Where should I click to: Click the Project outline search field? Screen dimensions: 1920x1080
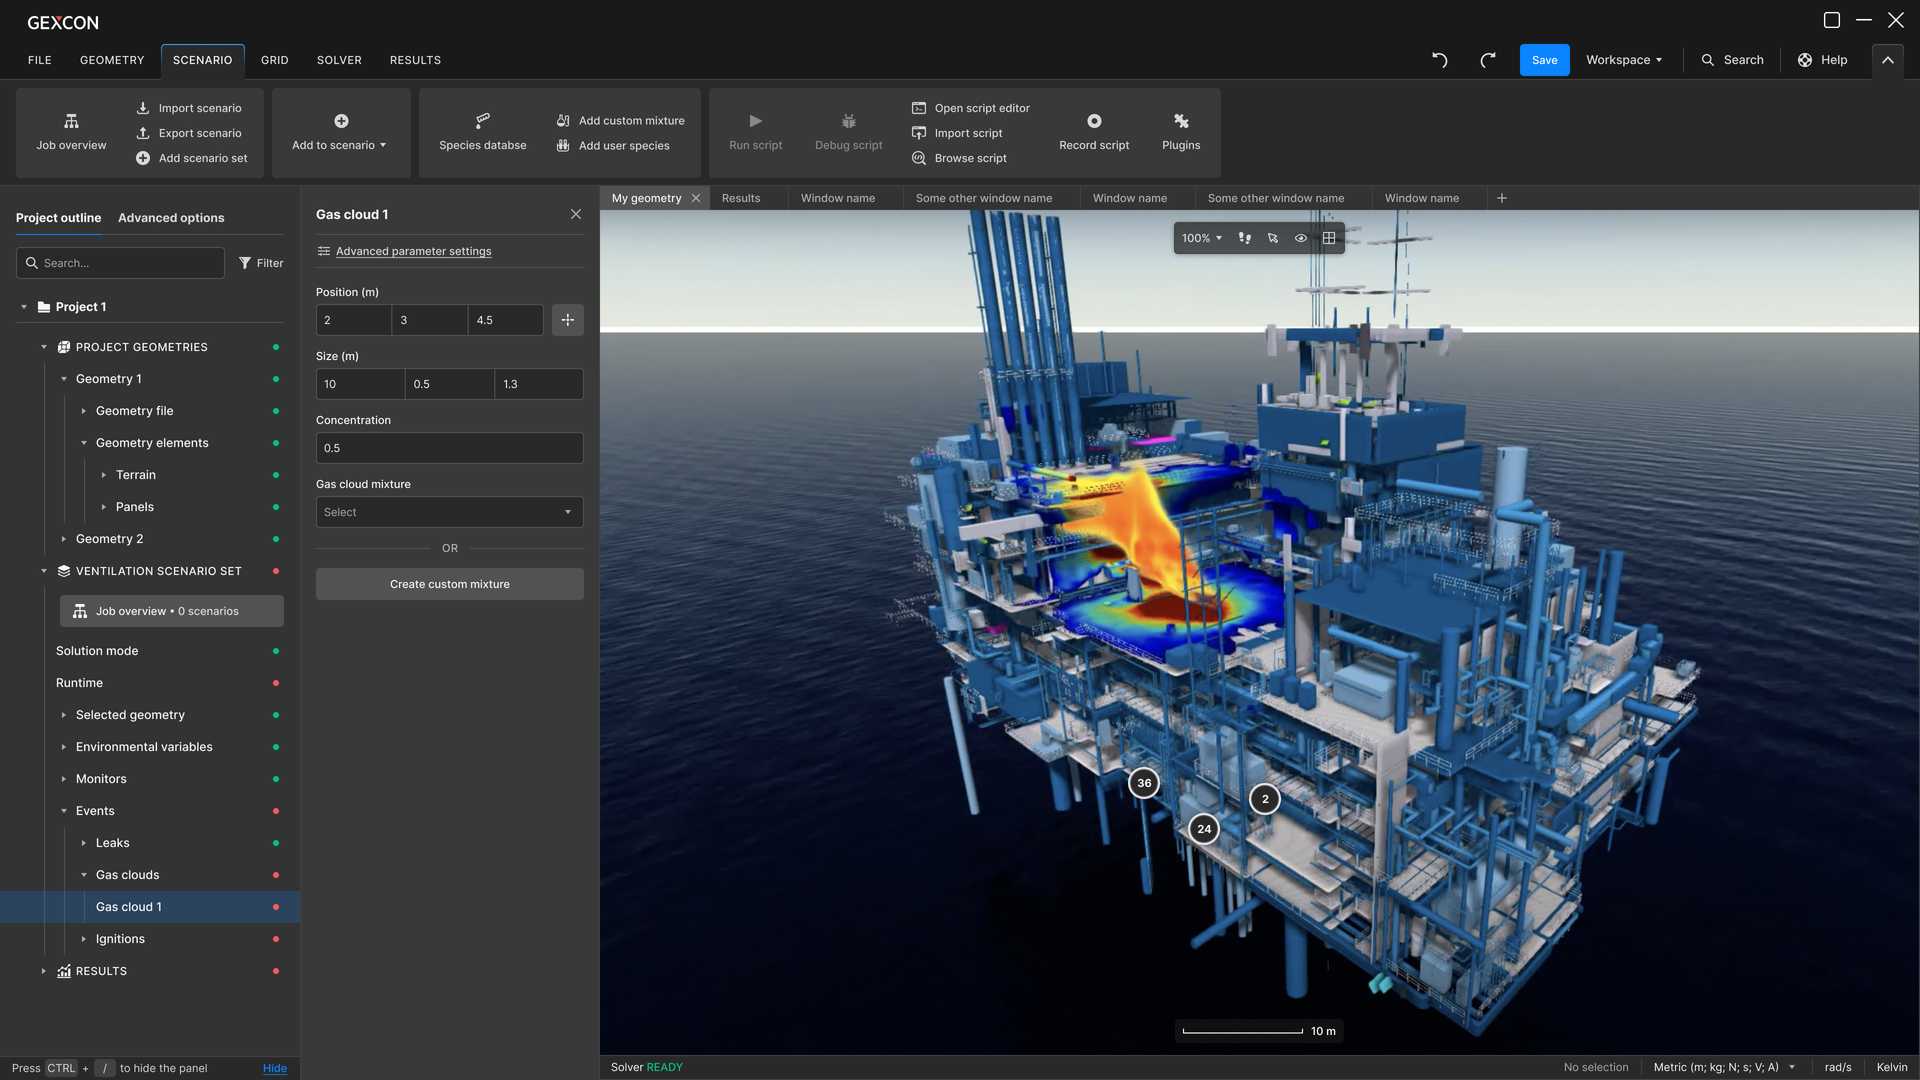120,262
